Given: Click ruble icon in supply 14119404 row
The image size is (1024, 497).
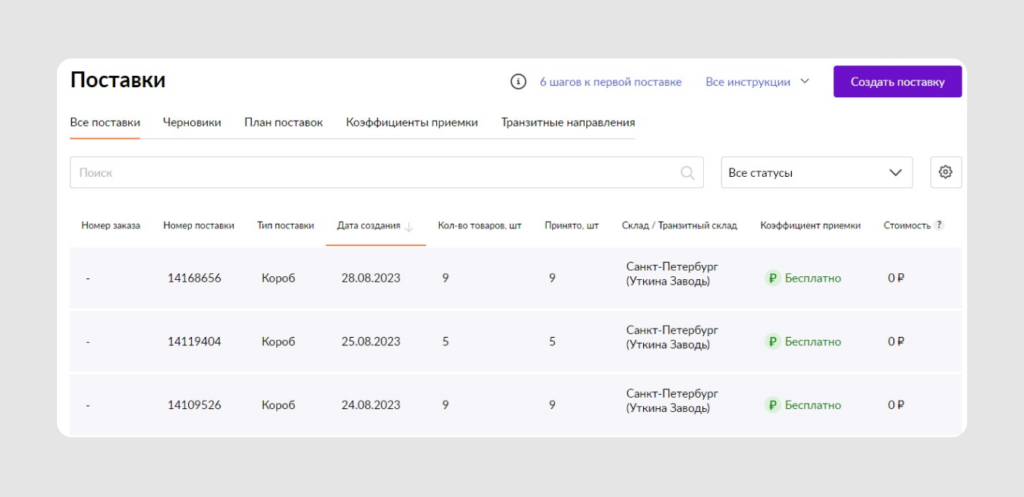Looking at the screenshot, I should point(772,341).
